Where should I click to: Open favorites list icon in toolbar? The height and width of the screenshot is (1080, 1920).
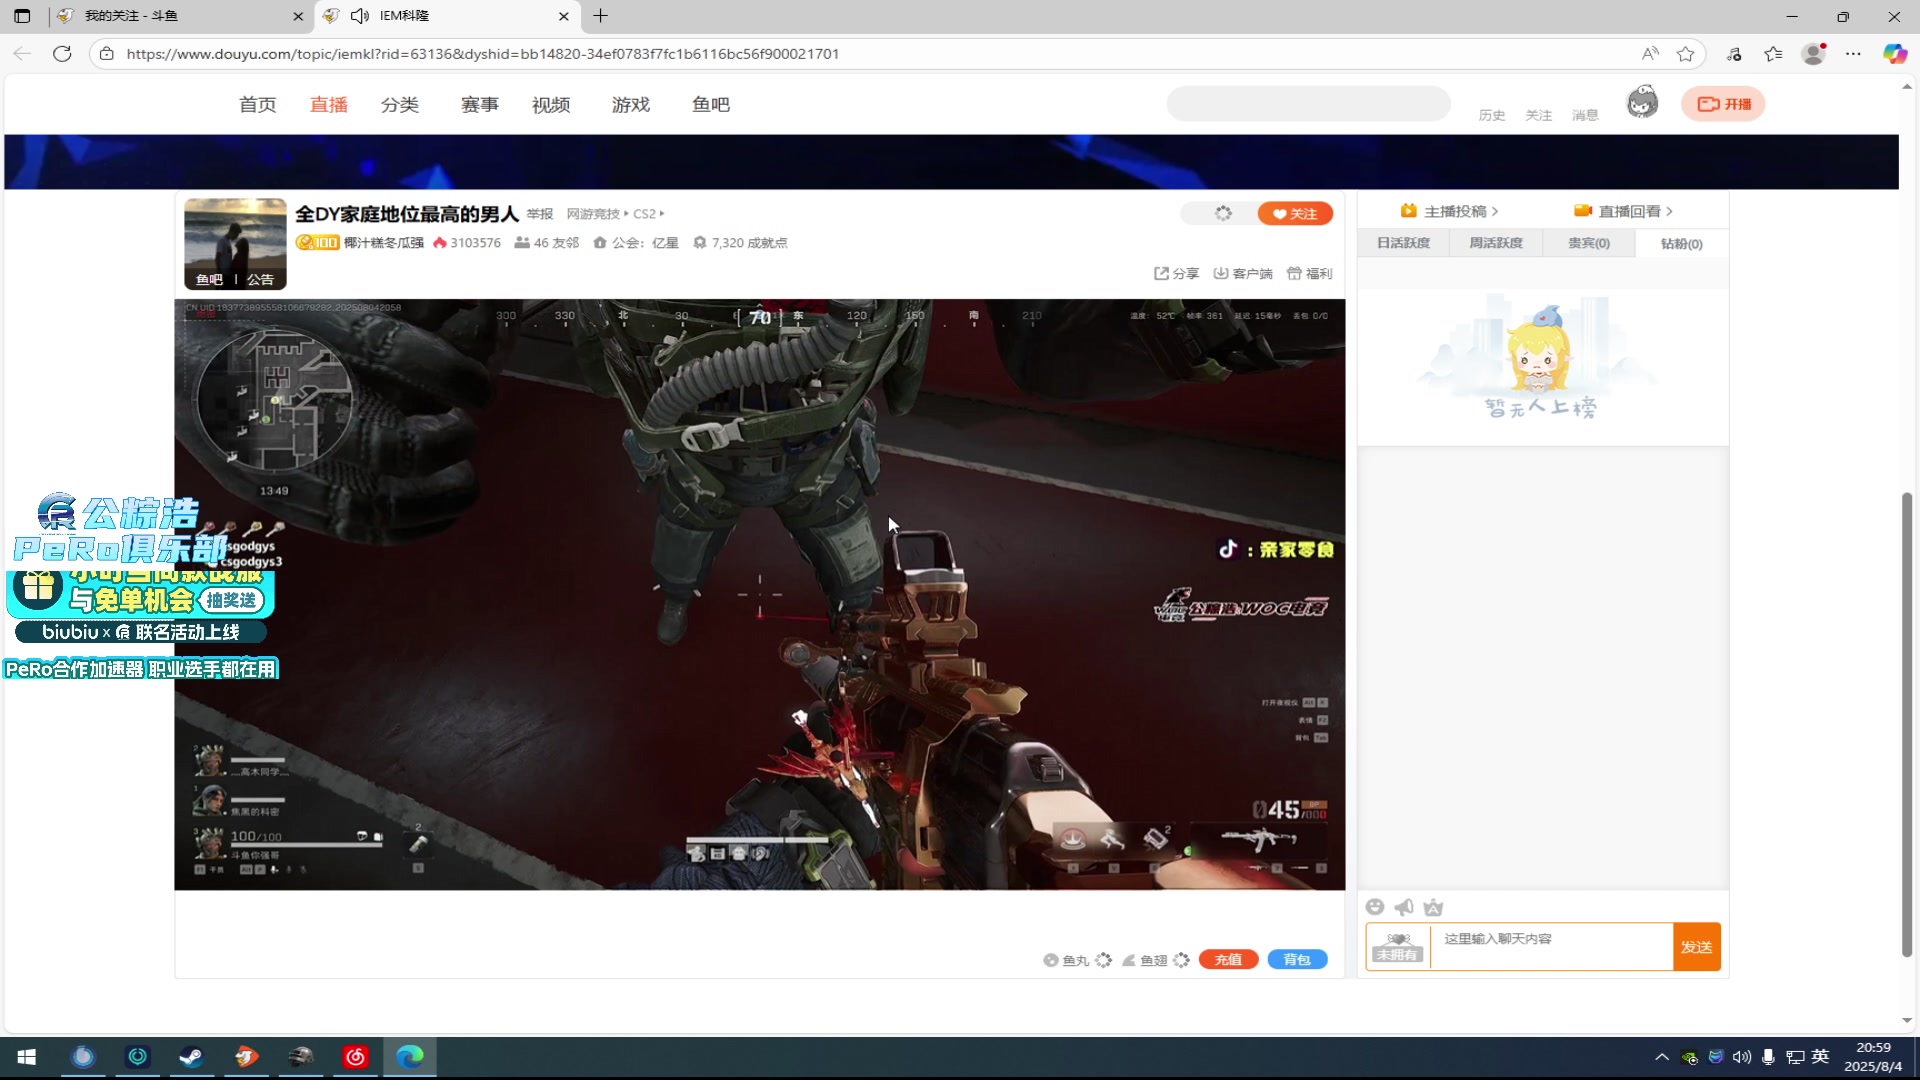click(x=1773, y=54)
